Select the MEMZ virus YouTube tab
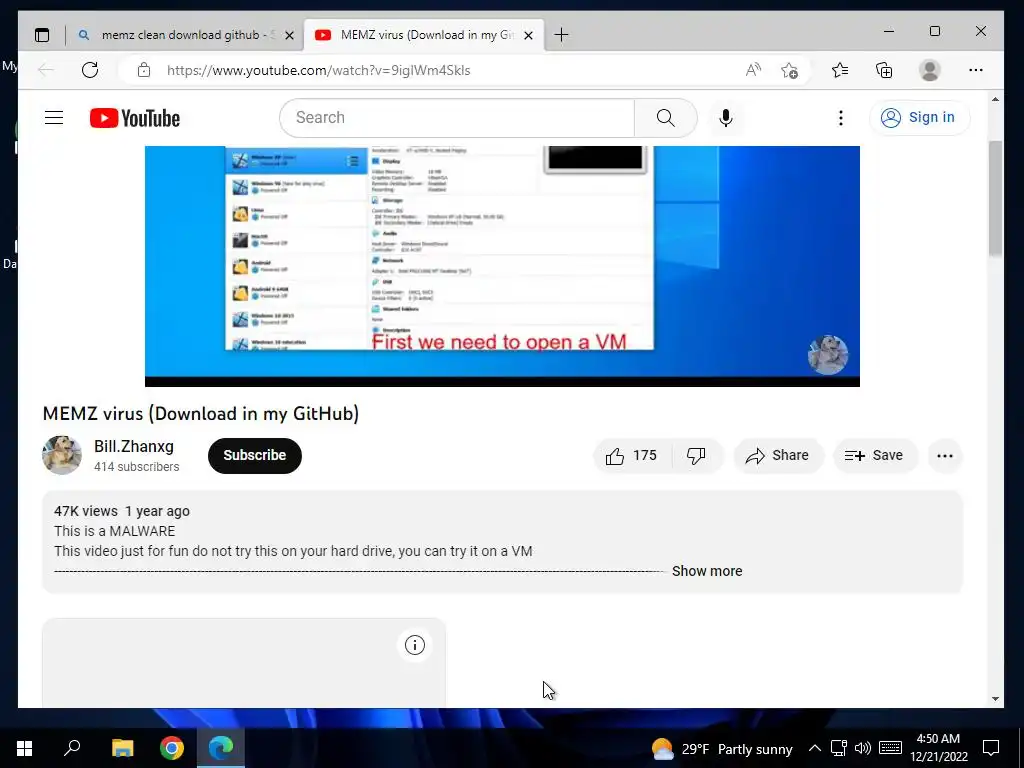1024x768 pixels. pyautogui.click(x=423, y=35)
